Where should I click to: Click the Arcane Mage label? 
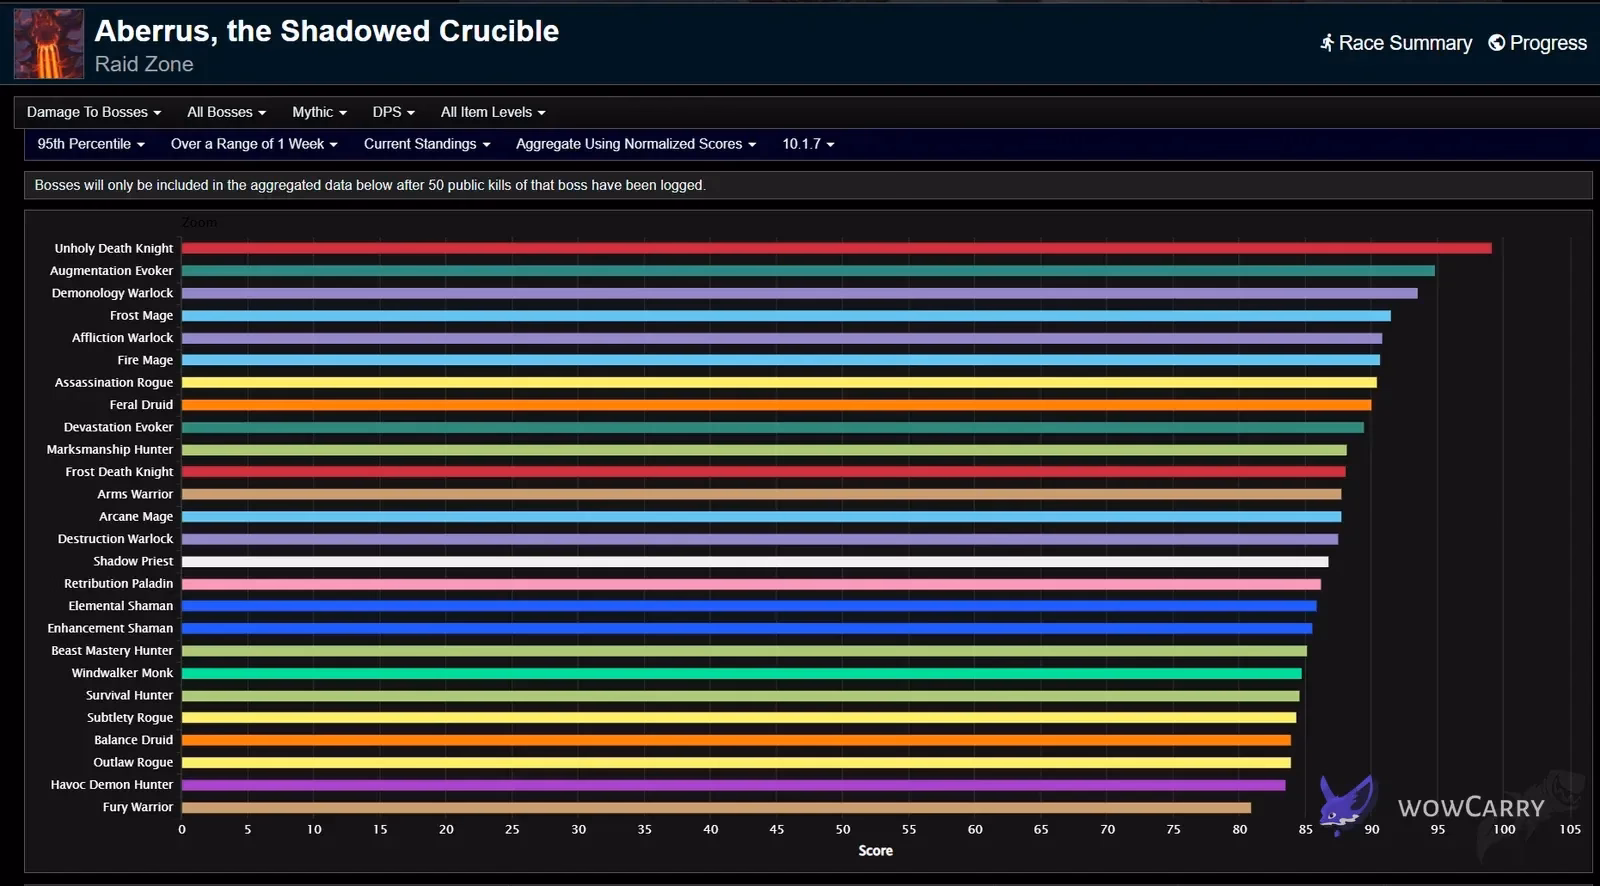point(136,517)
